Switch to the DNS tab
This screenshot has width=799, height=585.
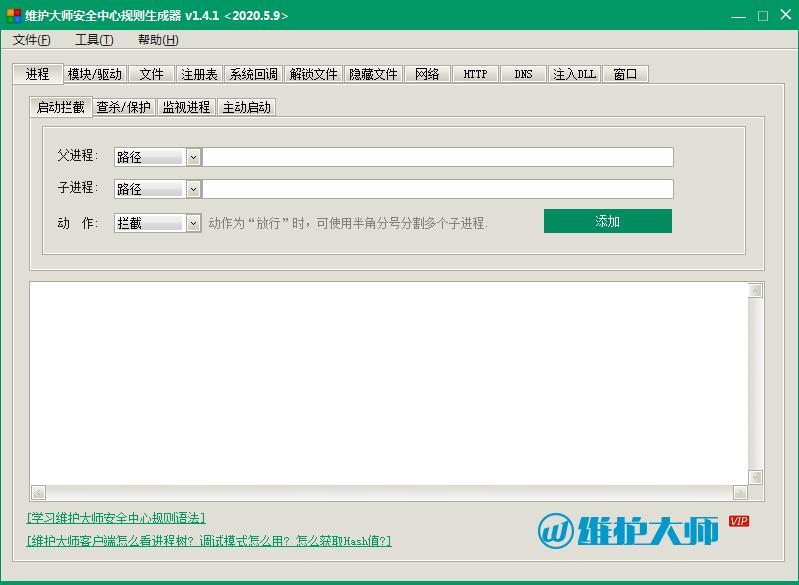523,74
